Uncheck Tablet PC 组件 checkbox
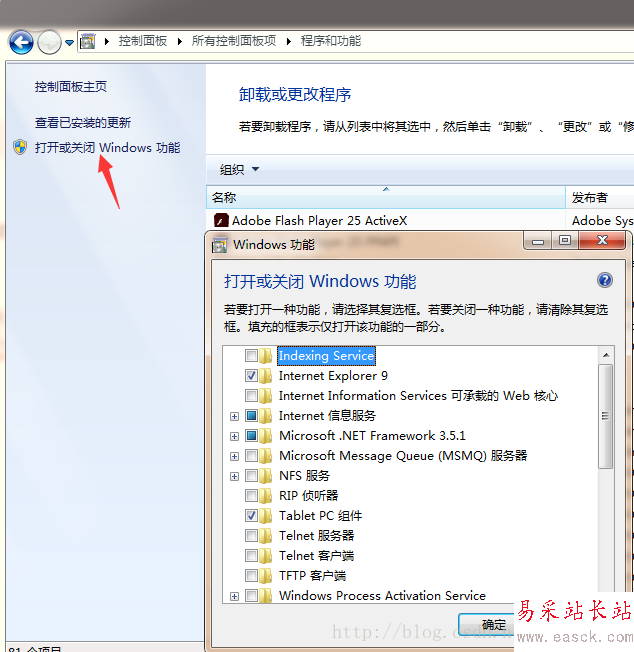This screenshot has width=634, height=652. pyautogui.click(x=251, y=516)
